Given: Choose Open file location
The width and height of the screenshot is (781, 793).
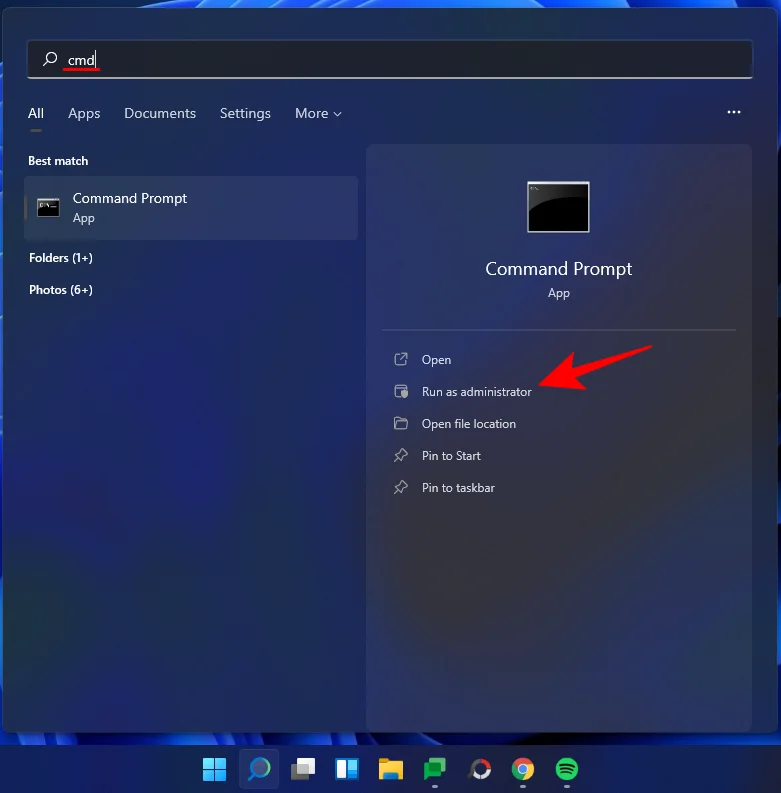Looking at the screenshot, I should coord(468,424).
